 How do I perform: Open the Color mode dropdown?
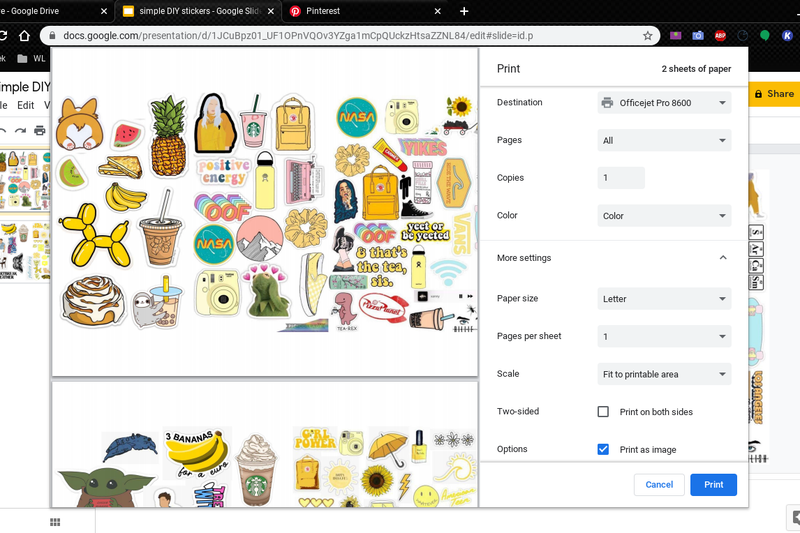pos(664,216)
